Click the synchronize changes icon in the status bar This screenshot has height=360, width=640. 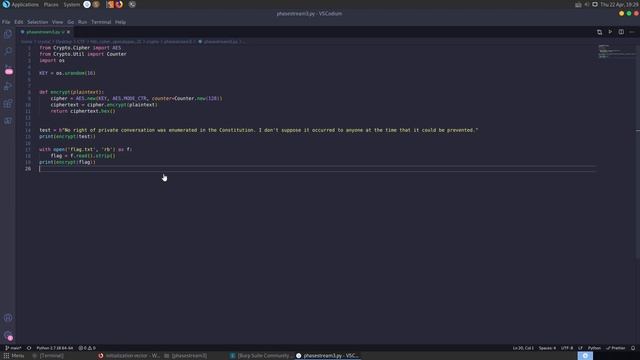pos(29,348)
